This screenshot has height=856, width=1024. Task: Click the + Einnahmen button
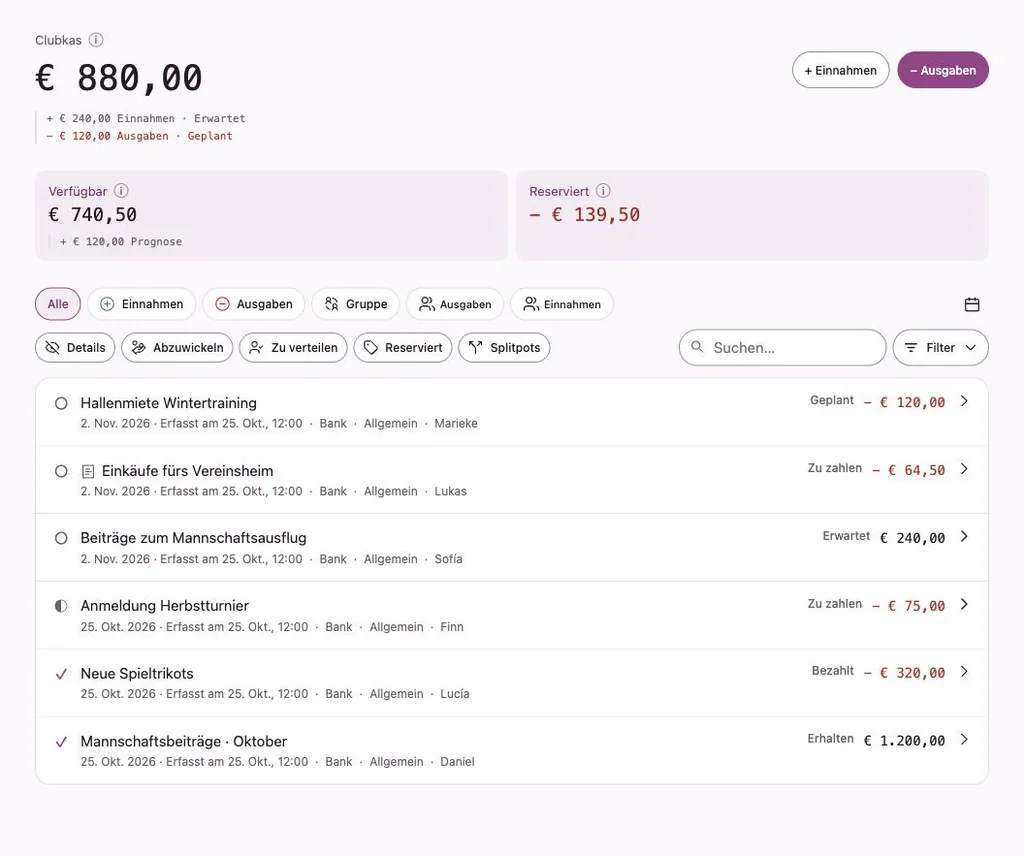tap(840, 70)
